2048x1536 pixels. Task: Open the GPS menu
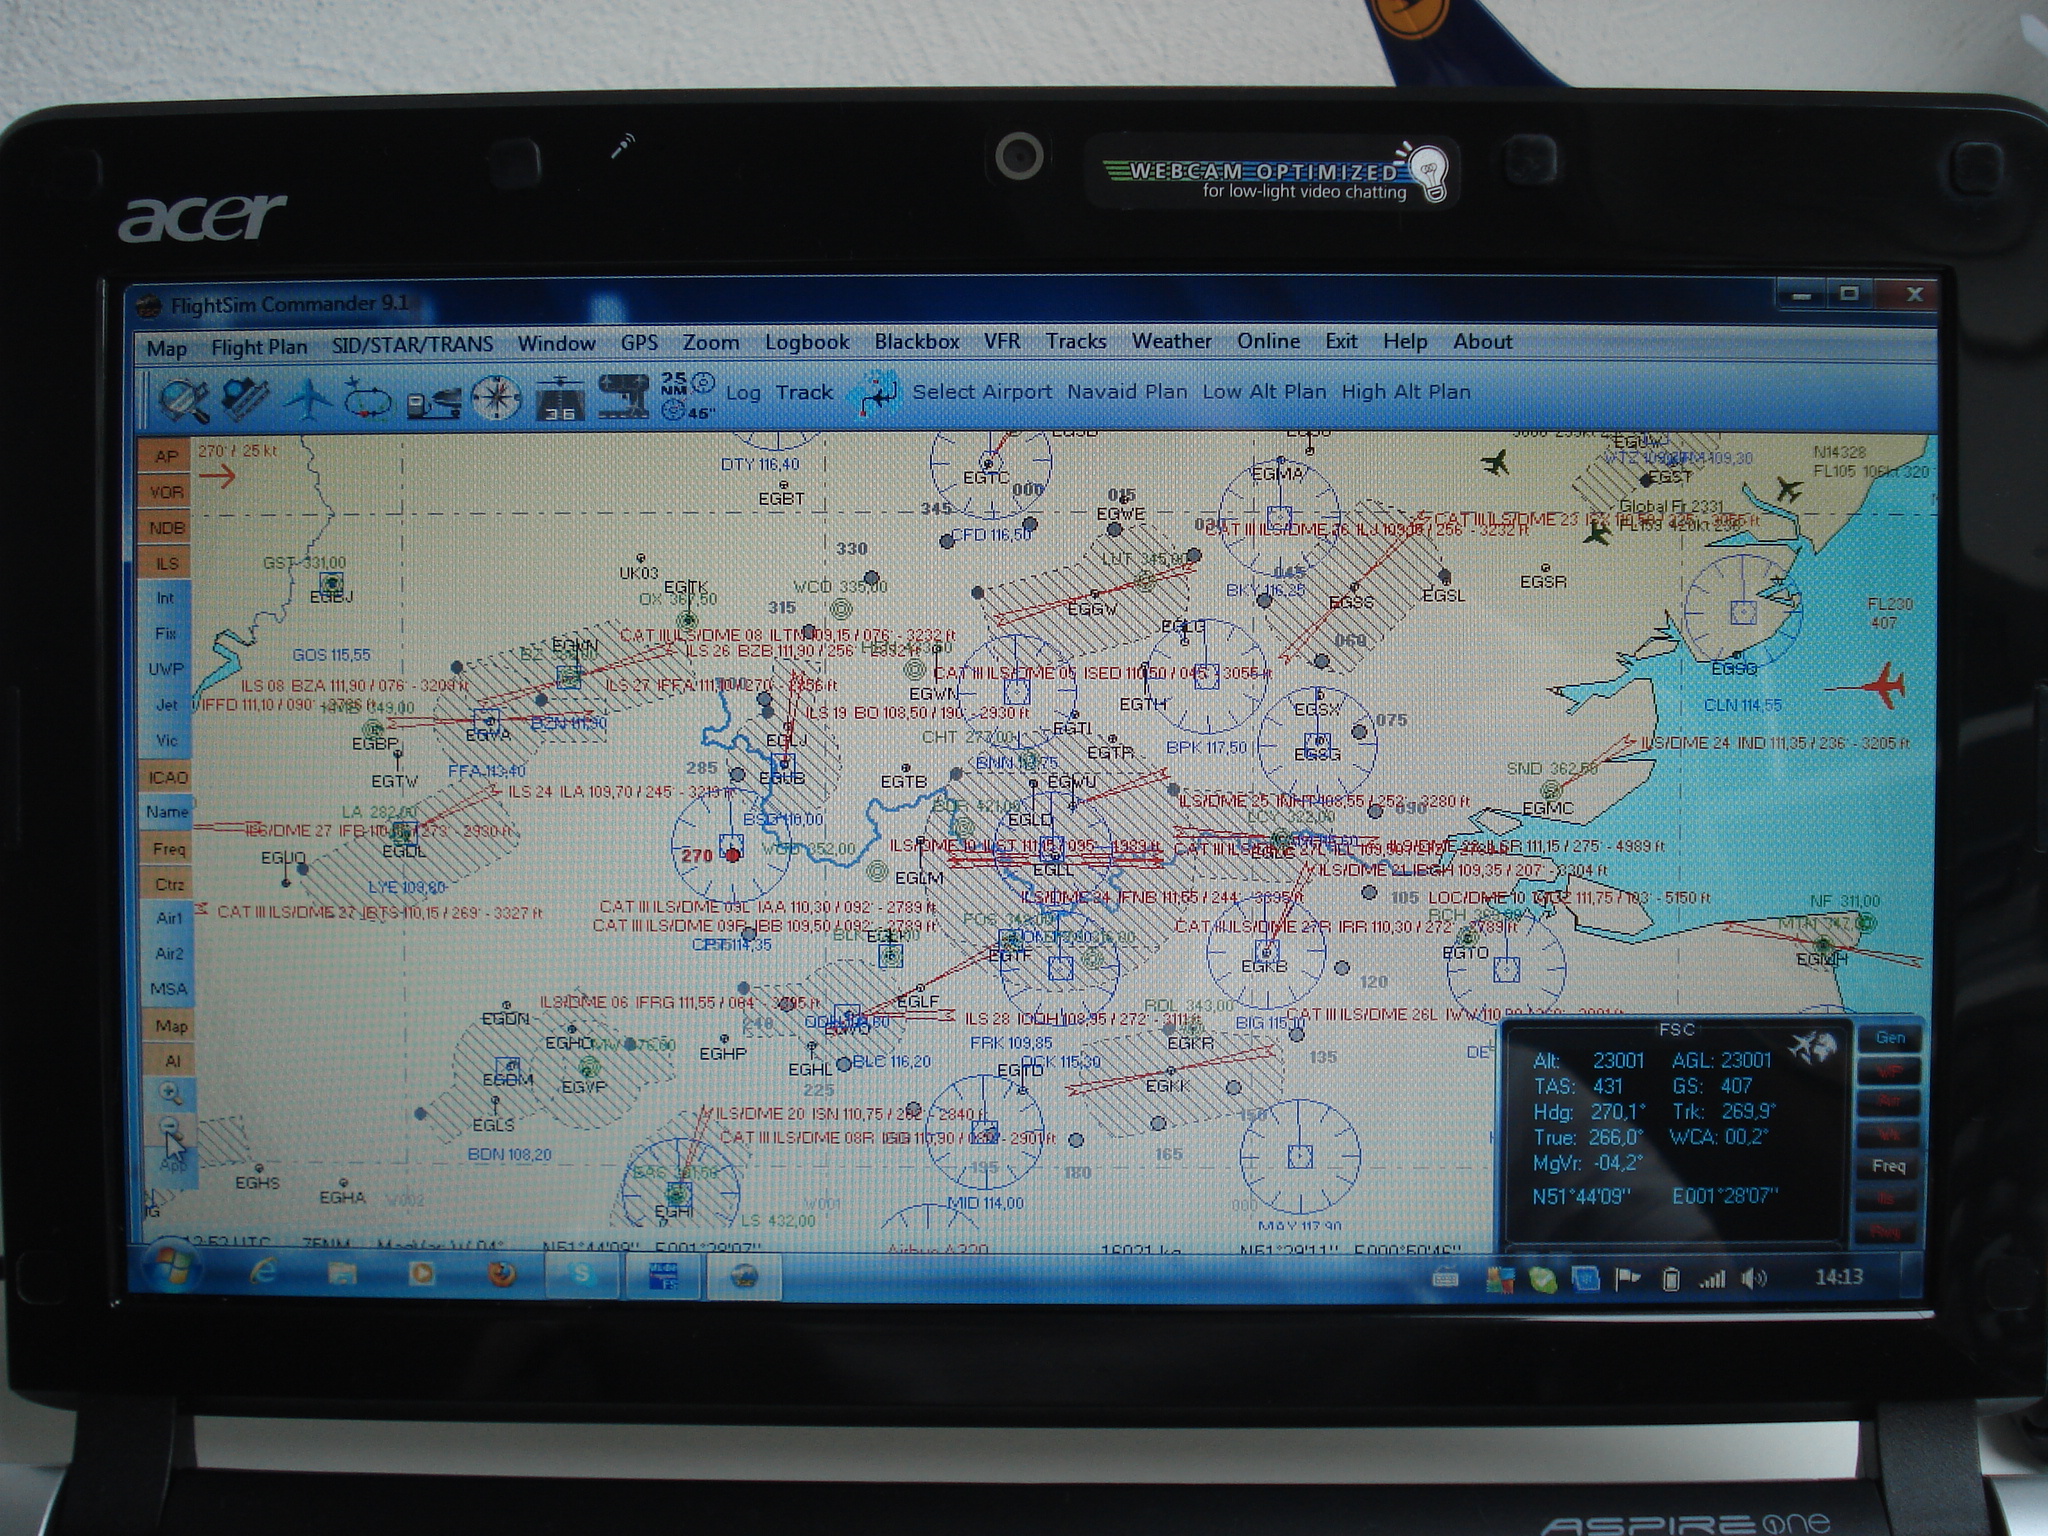tap(639, 343)
